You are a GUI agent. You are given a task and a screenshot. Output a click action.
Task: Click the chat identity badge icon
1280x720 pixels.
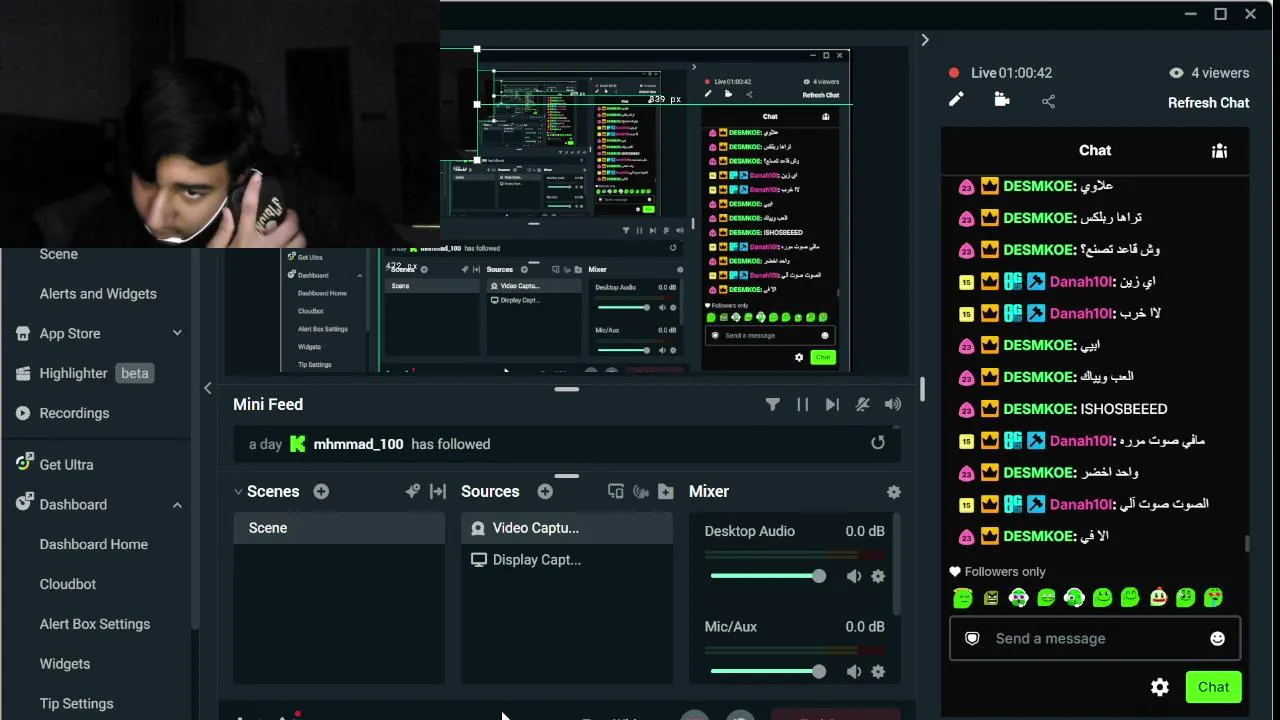[972, 638]
